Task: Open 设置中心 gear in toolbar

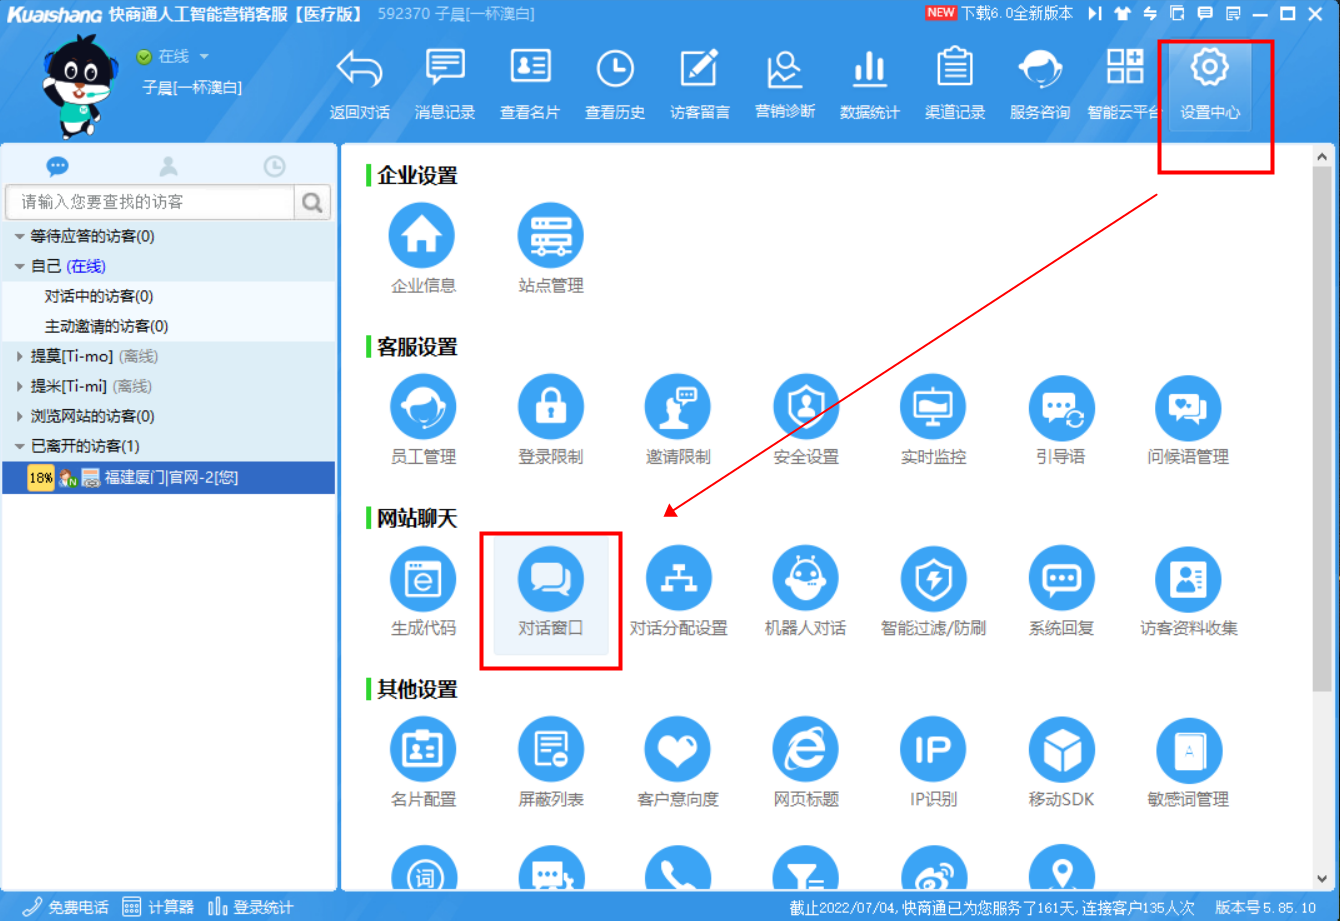Action: (1210, 85)
